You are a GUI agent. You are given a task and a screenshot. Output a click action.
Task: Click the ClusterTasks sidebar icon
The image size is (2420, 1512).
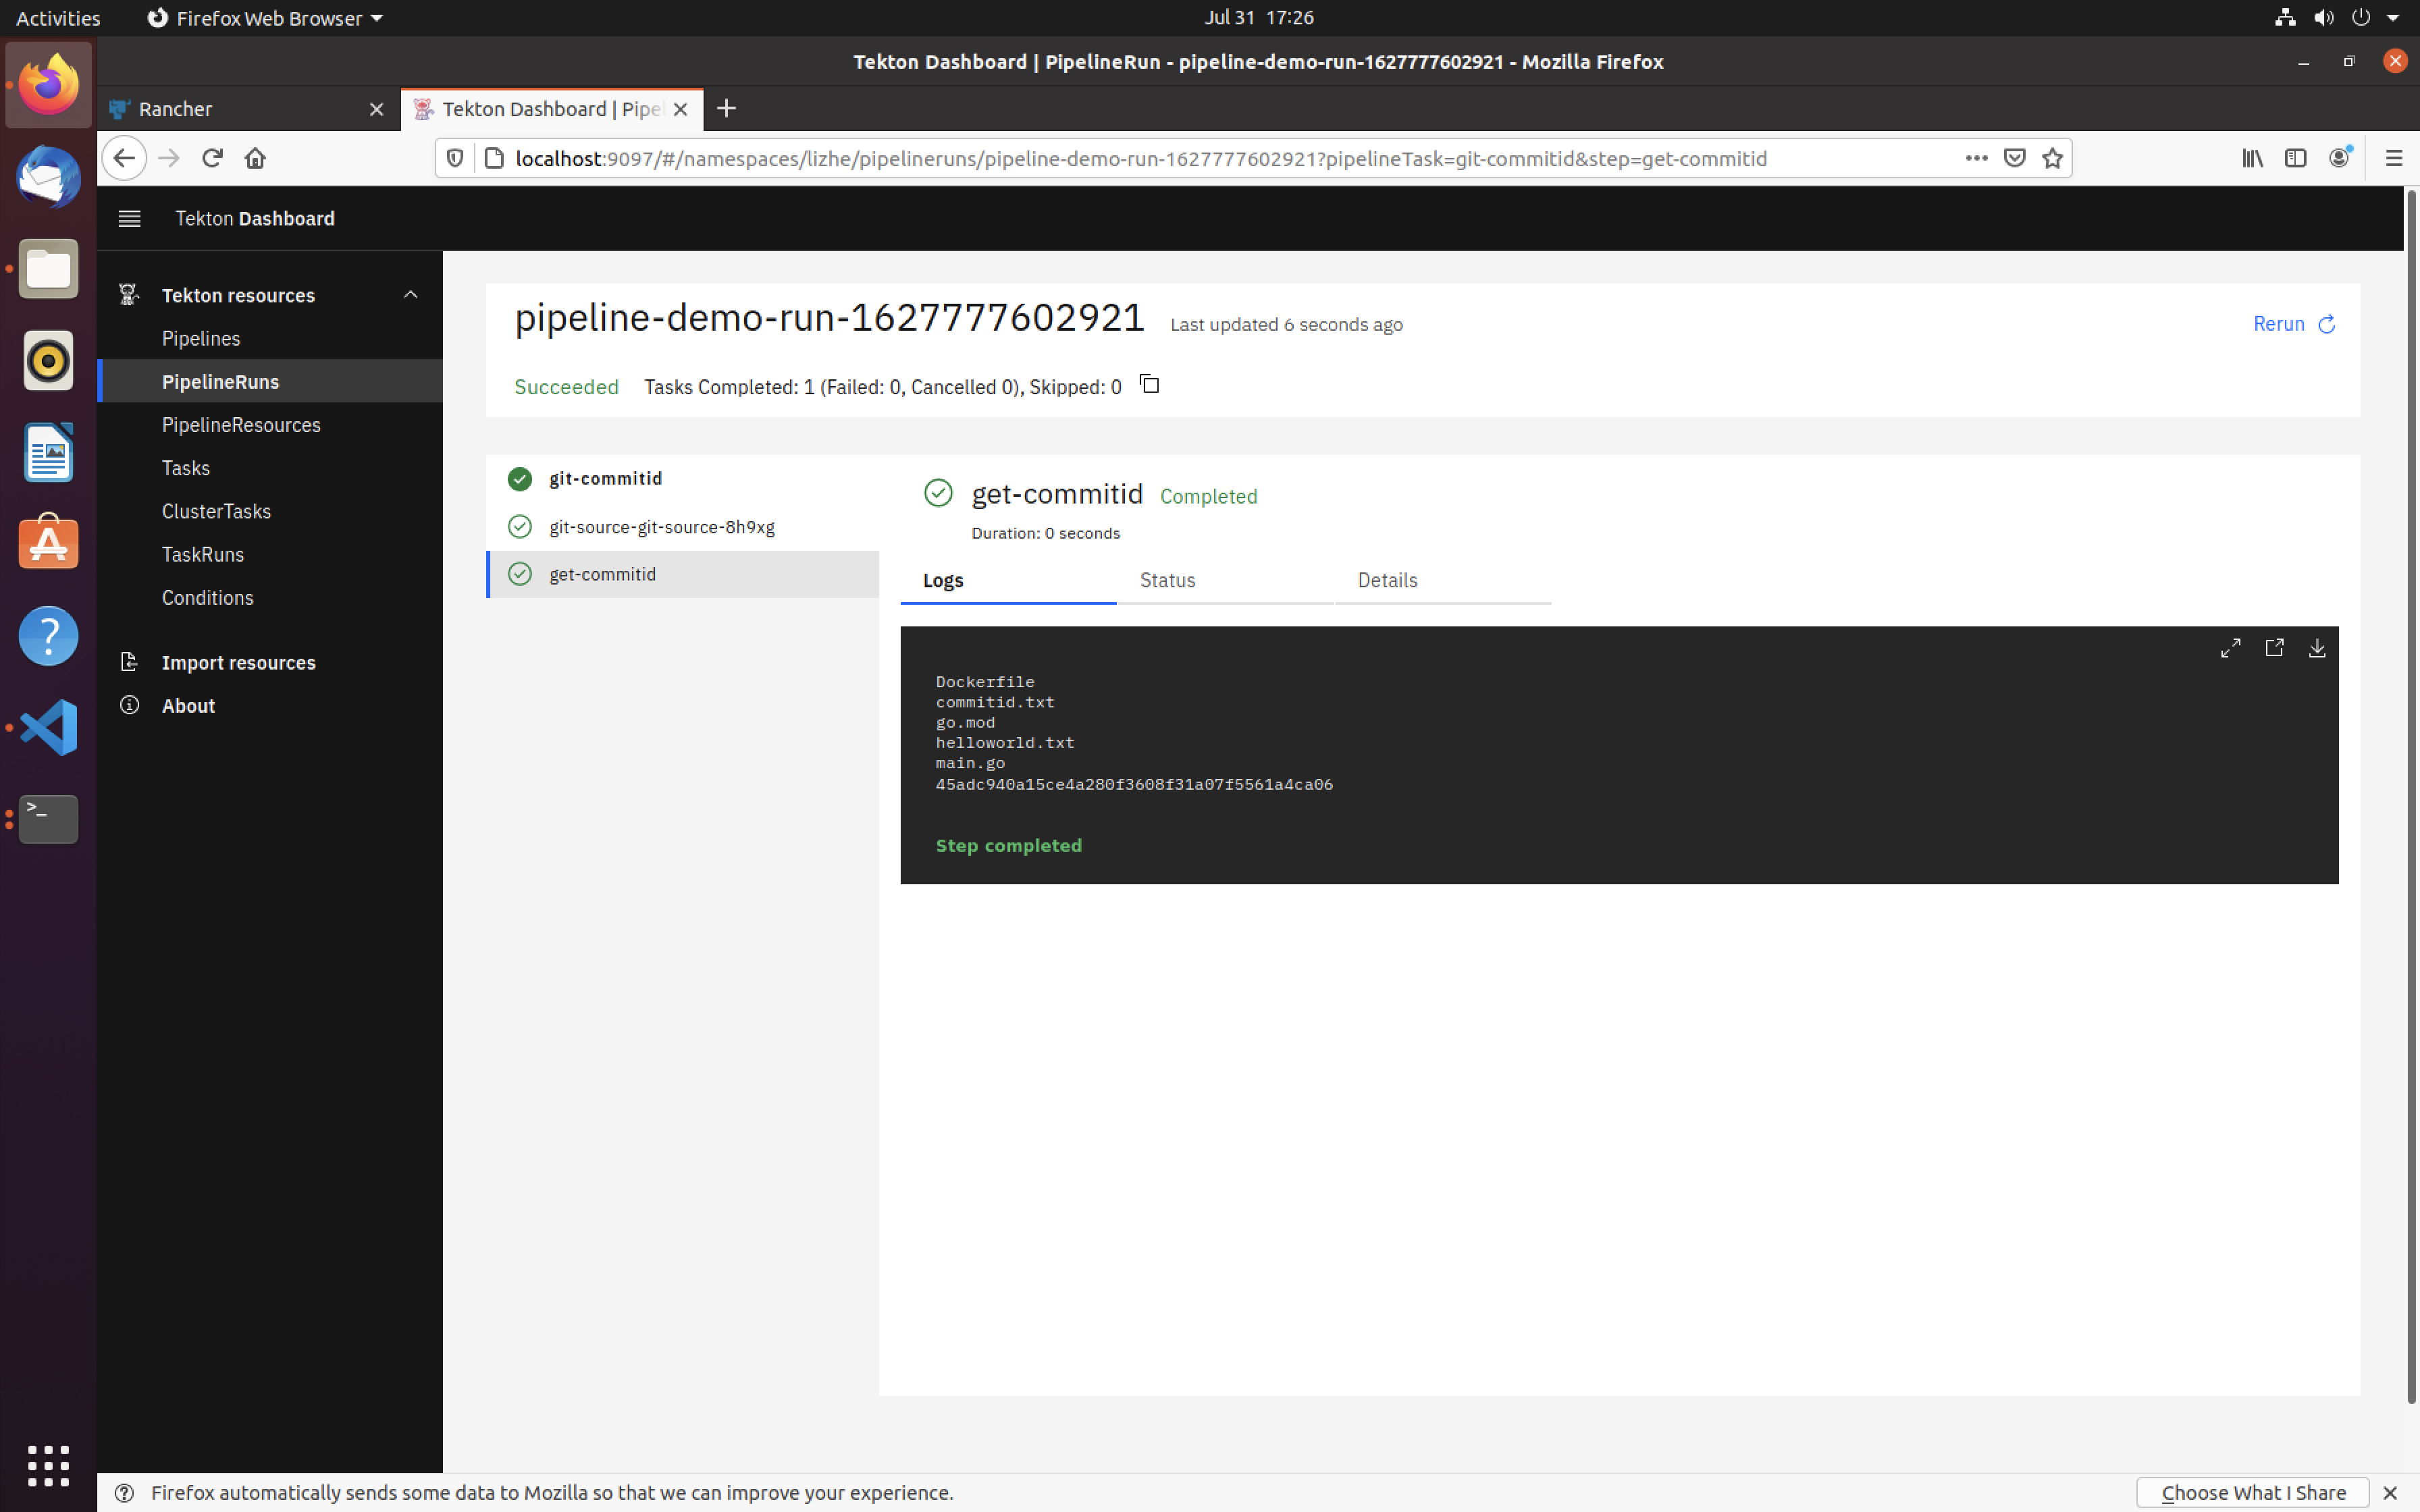[x=216, y=510]
